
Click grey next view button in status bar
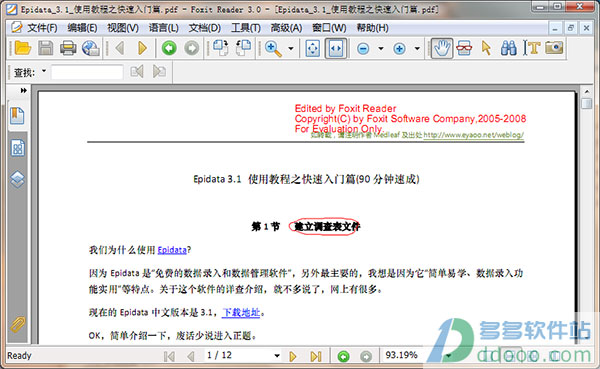pyautogui.click(x=366, y=356)
